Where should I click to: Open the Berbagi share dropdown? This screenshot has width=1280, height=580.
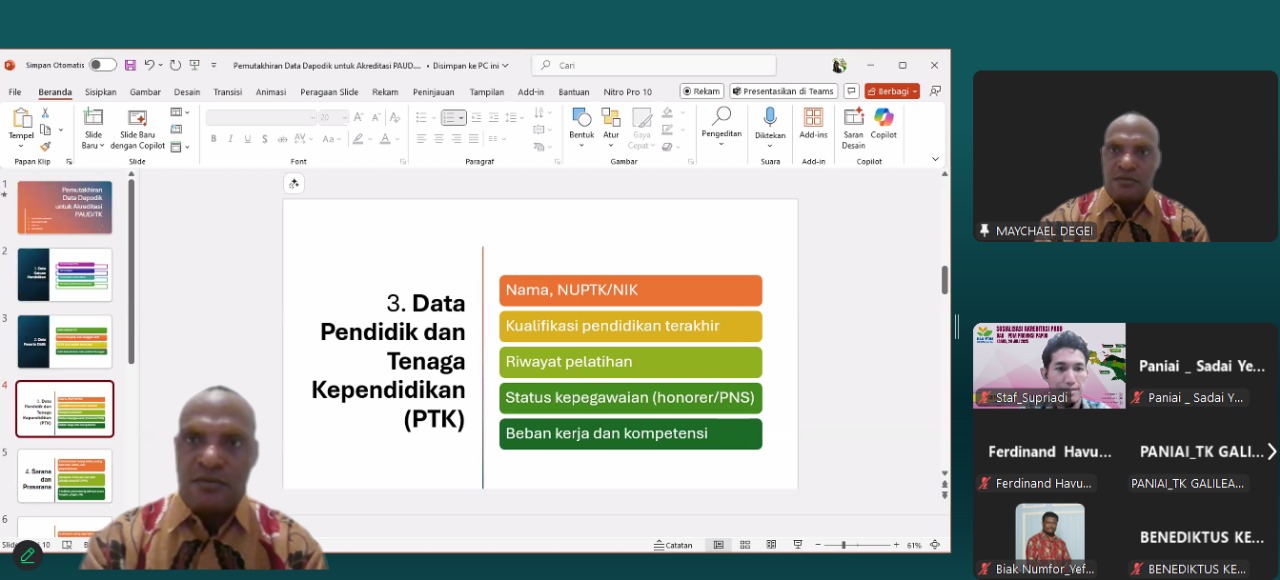[891, 91]
